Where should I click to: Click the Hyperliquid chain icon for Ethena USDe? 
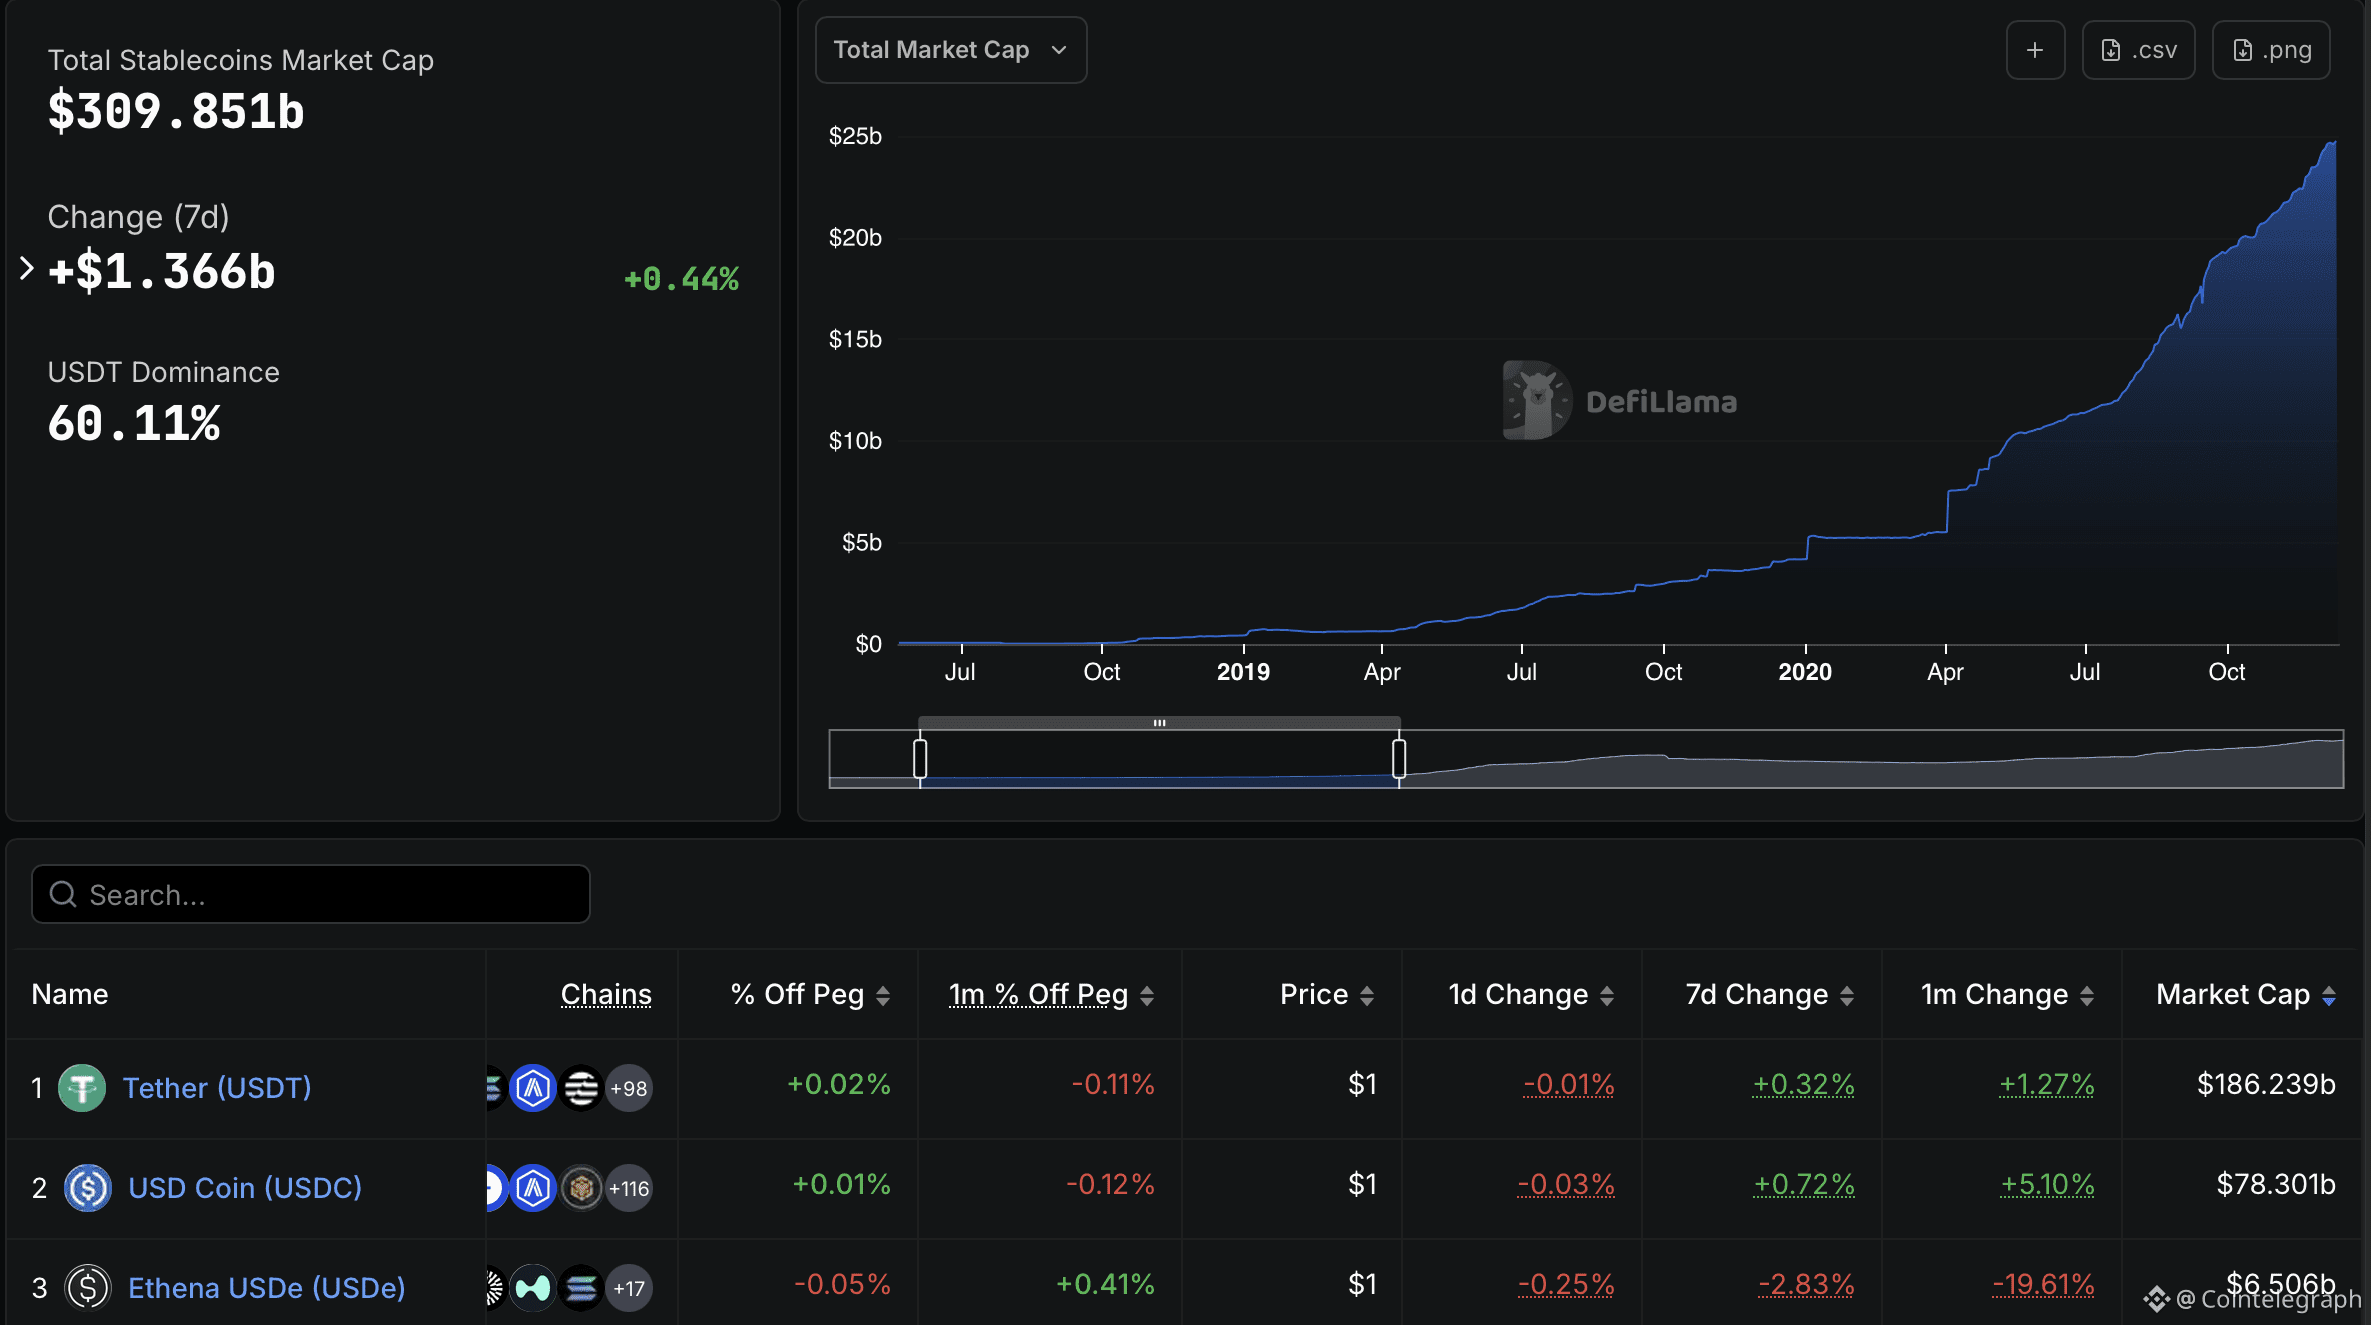(x=533, y=1287)
